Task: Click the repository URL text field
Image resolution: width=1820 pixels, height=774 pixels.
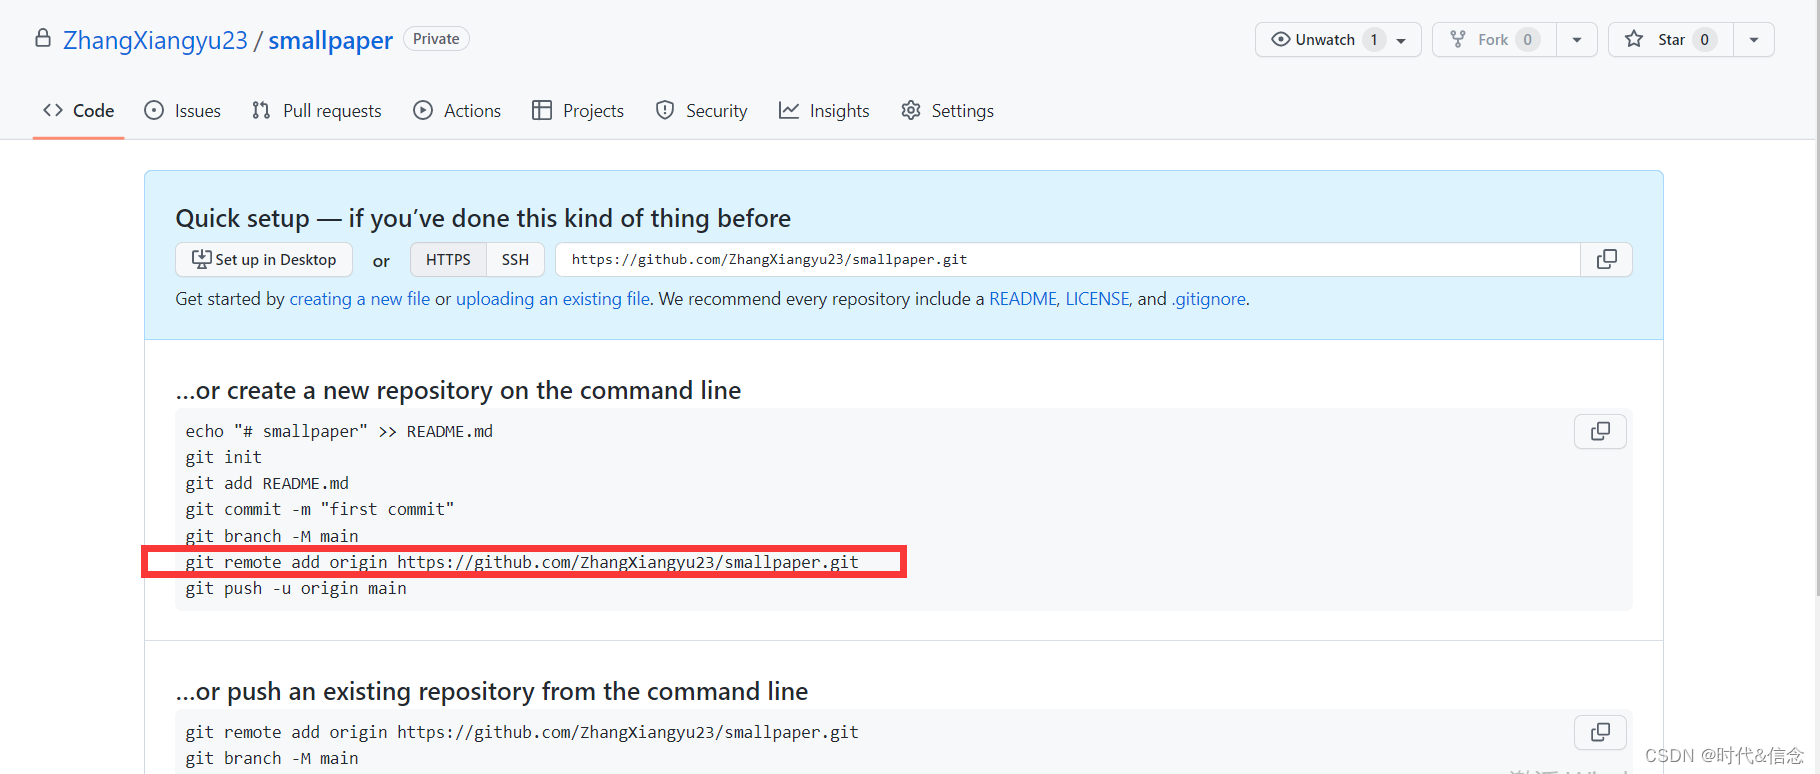Action: tap(1066, 260)
